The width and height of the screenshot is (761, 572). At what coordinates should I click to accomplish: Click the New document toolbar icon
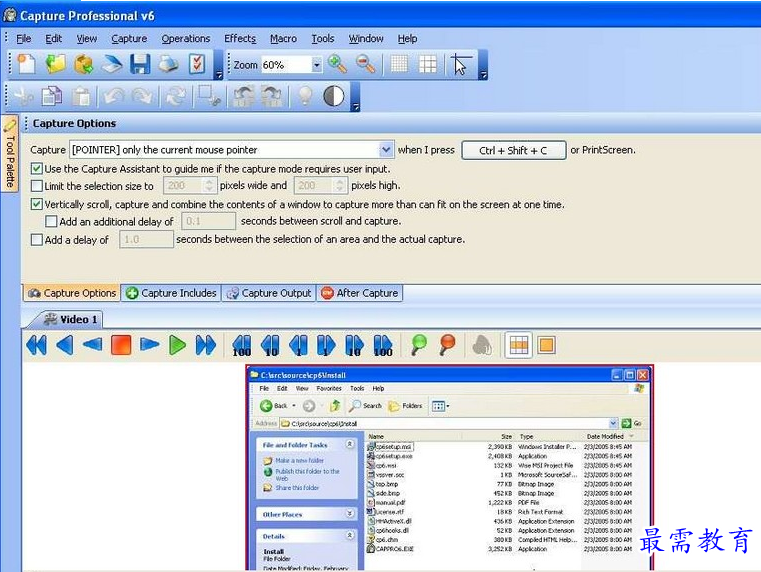[x=27, y=64]
